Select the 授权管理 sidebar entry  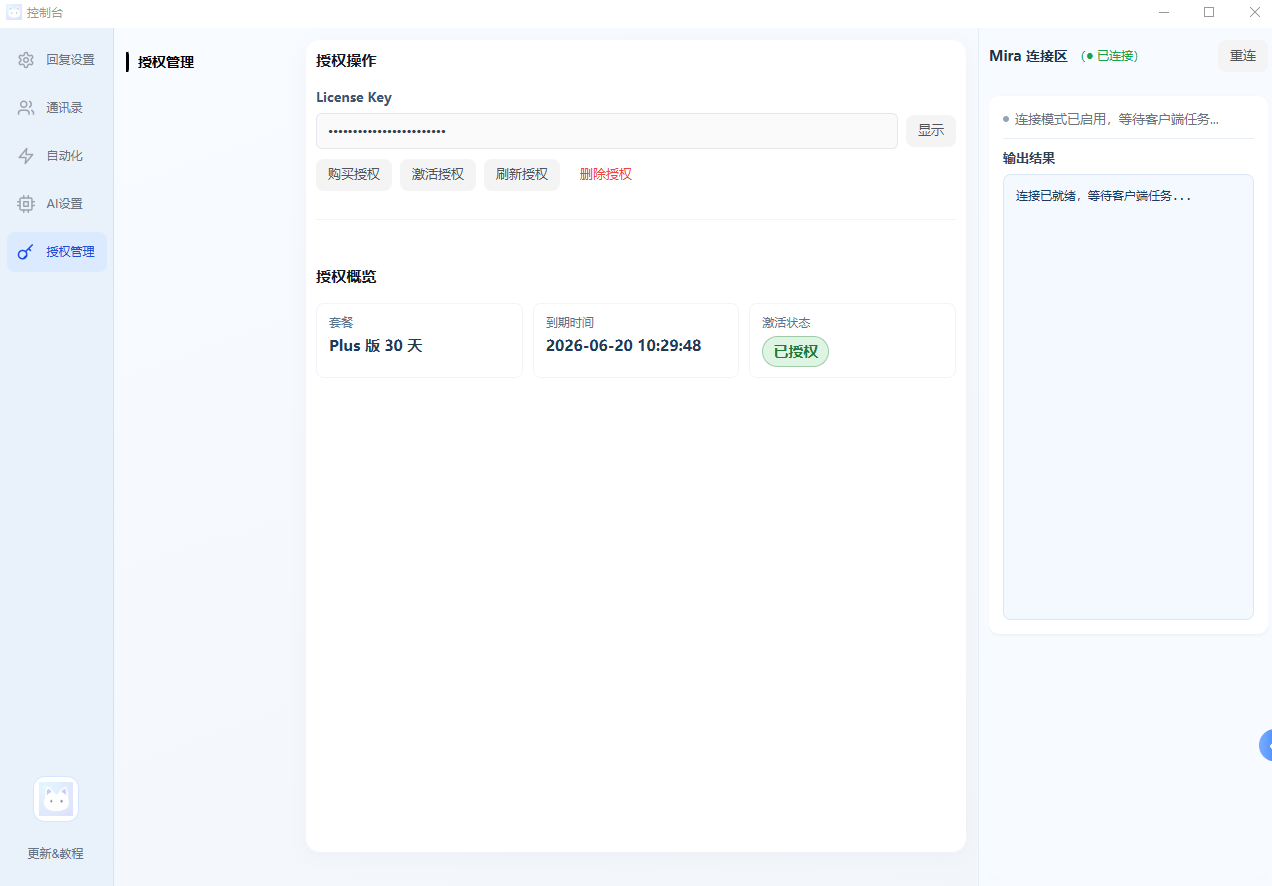57,252
